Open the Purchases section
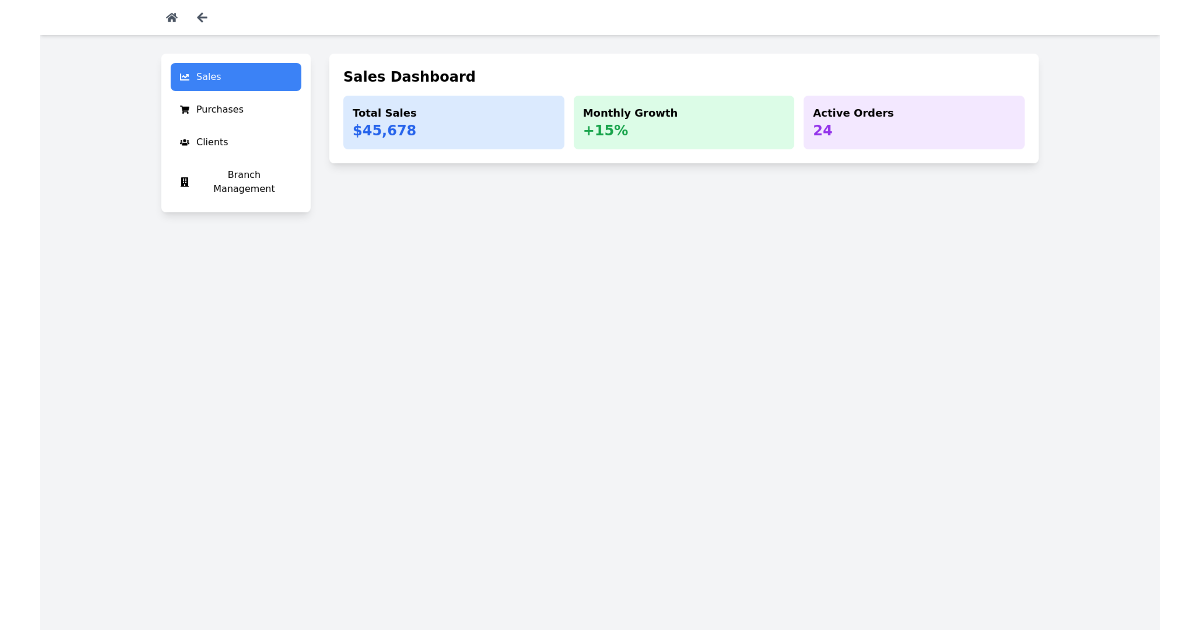 point(218,109)
